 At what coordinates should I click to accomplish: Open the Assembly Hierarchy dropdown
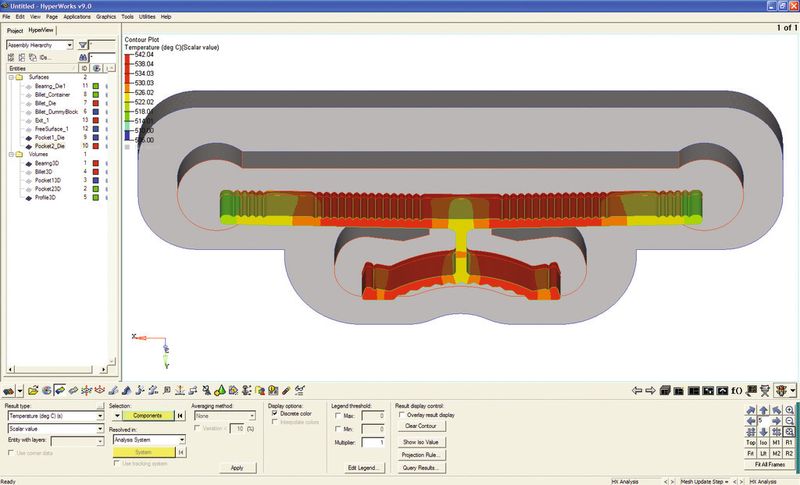pos(69,45)
